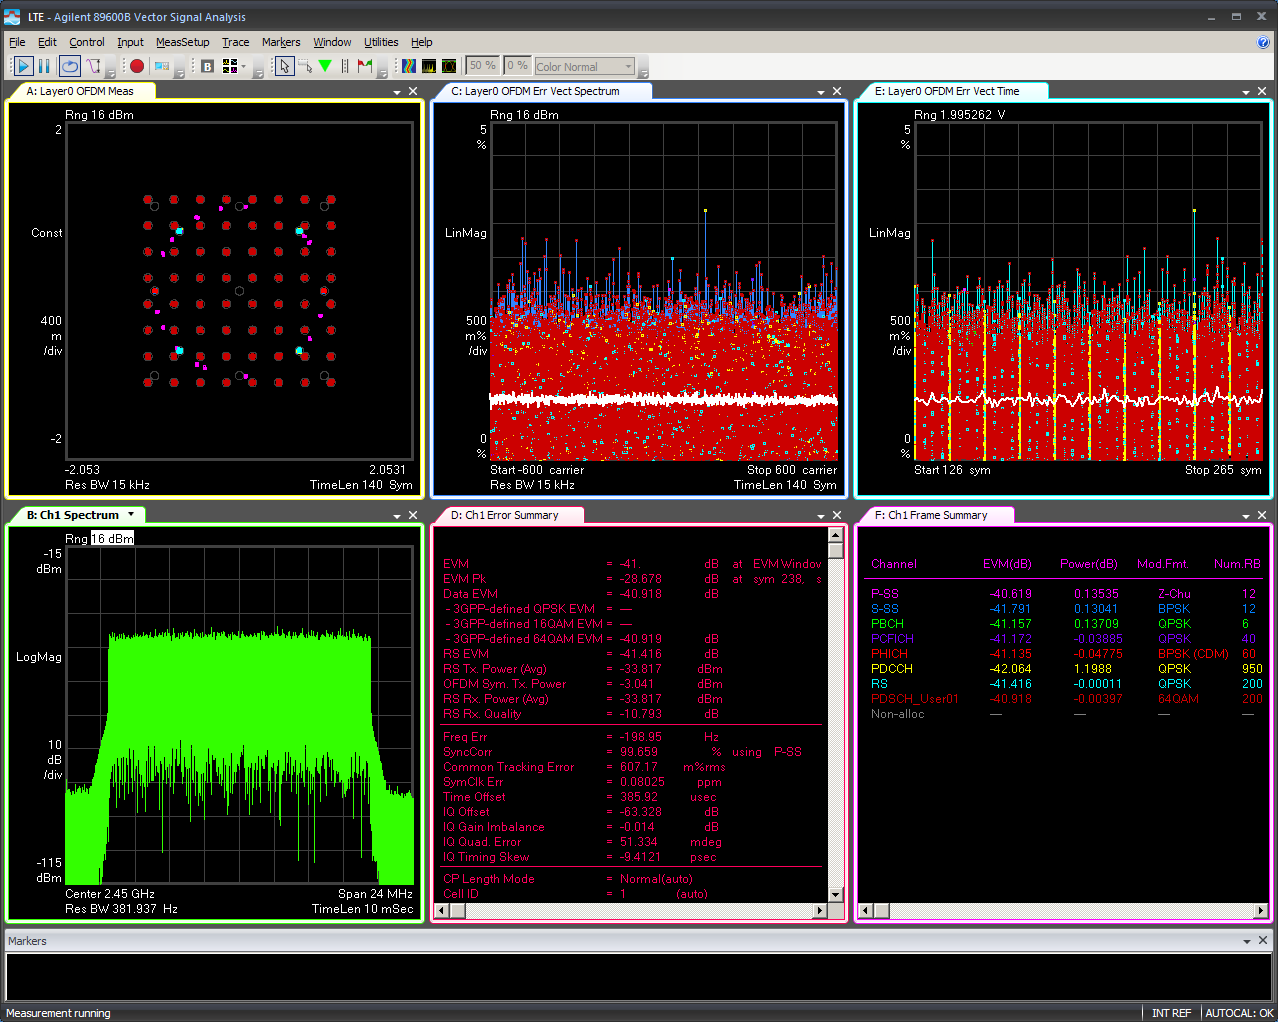The image size is (1278, 1022).
Task: Click the 50 % field in toolbar
Action: pos(483,66)
